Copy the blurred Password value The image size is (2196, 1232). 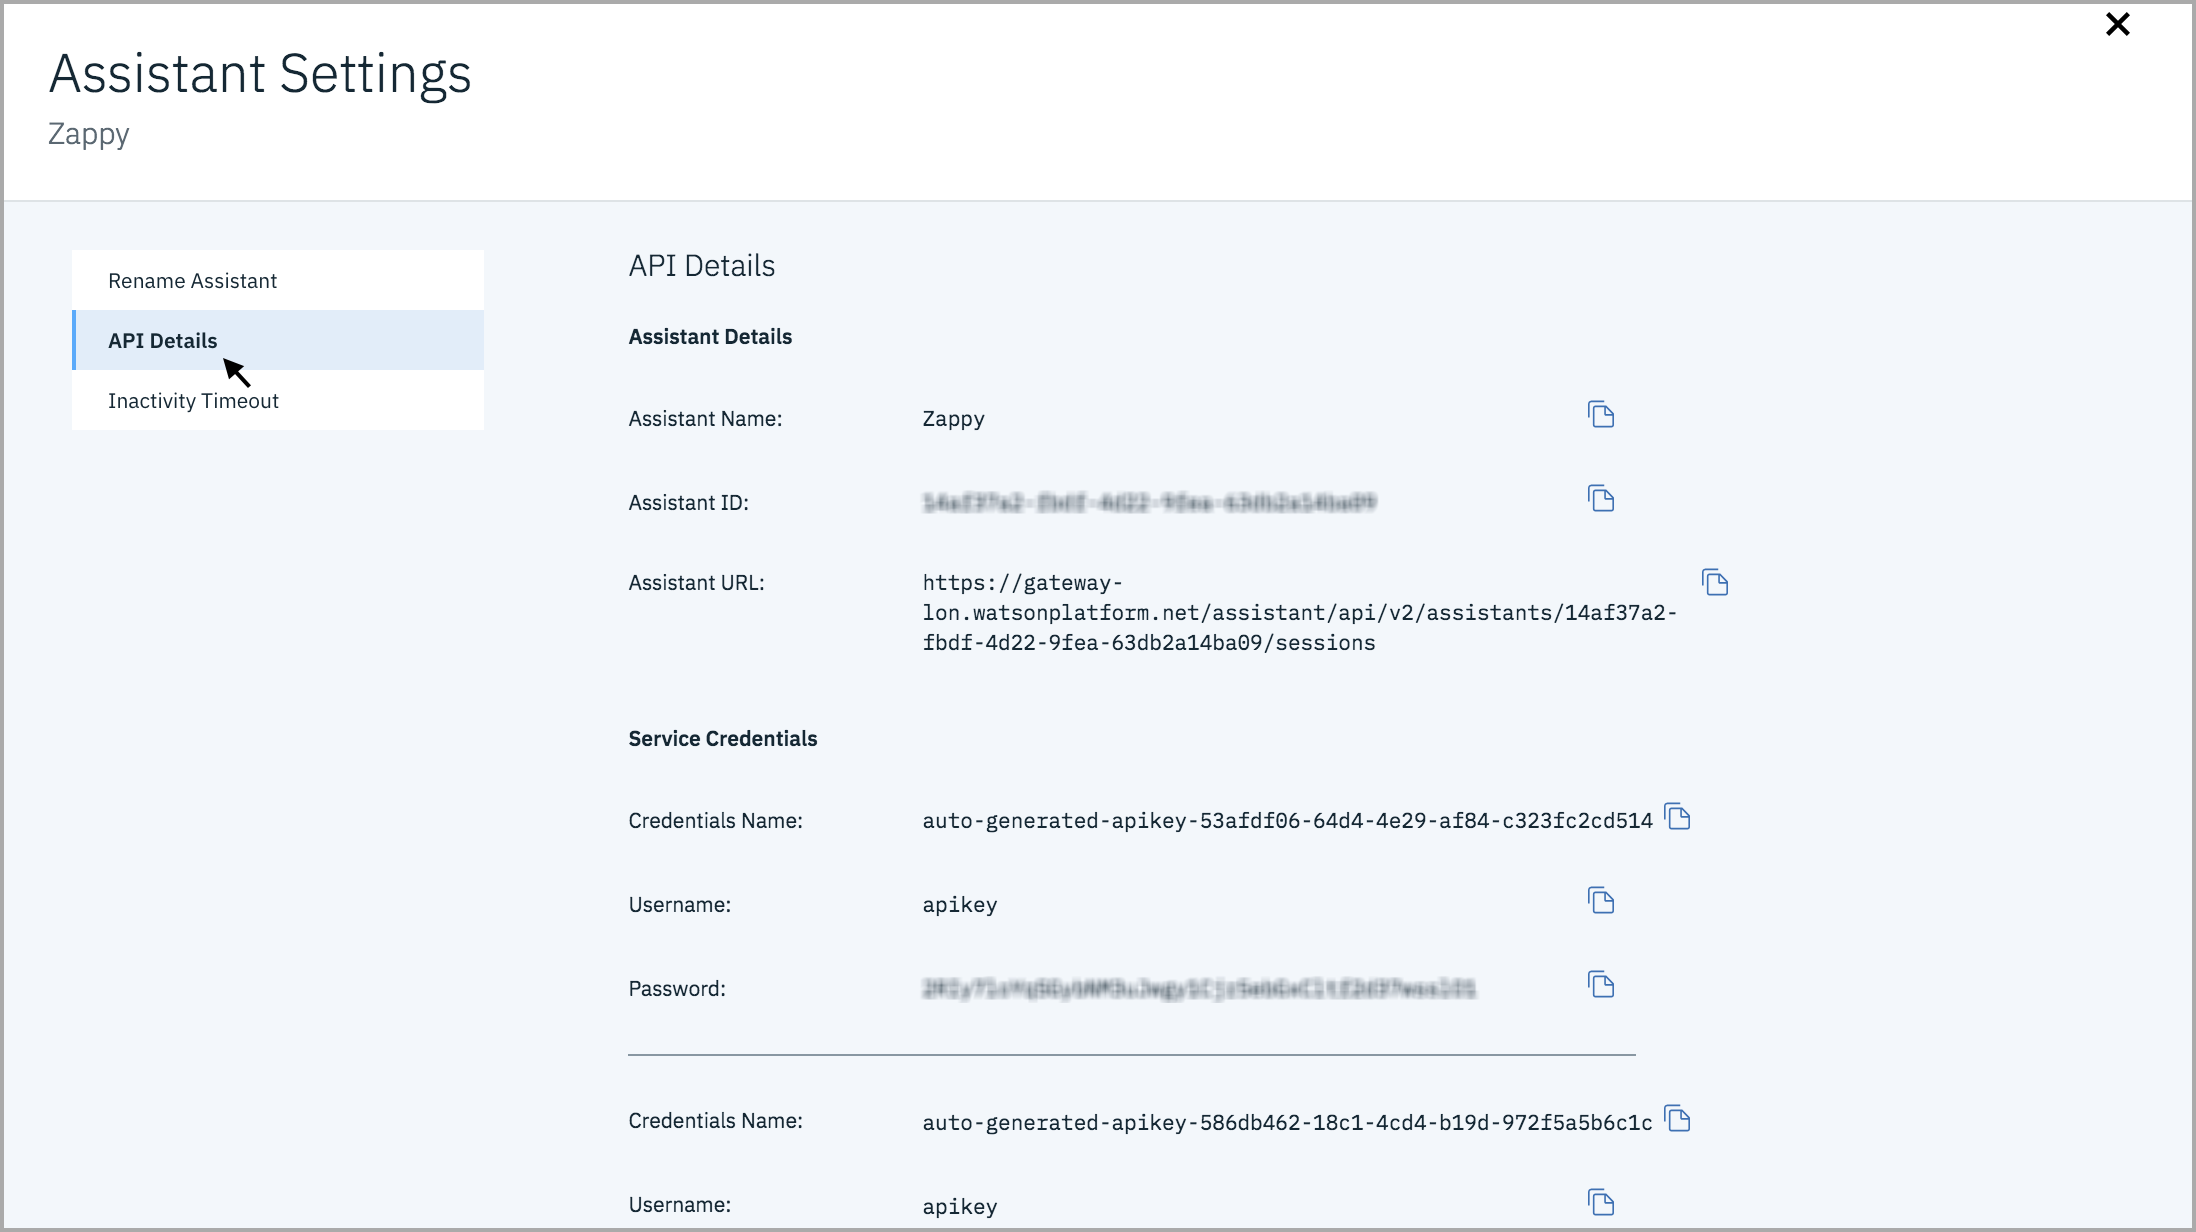coord(1601,985)
